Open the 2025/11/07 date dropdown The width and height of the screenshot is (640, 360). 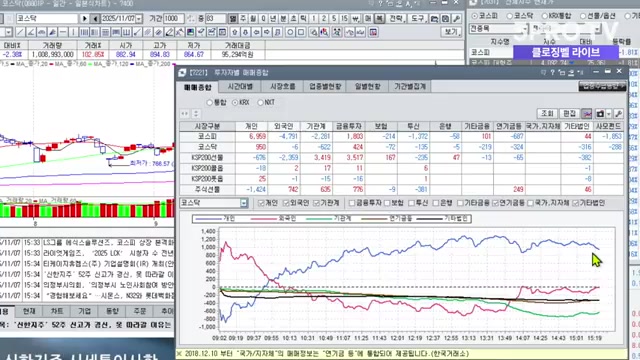pos(139,19)
